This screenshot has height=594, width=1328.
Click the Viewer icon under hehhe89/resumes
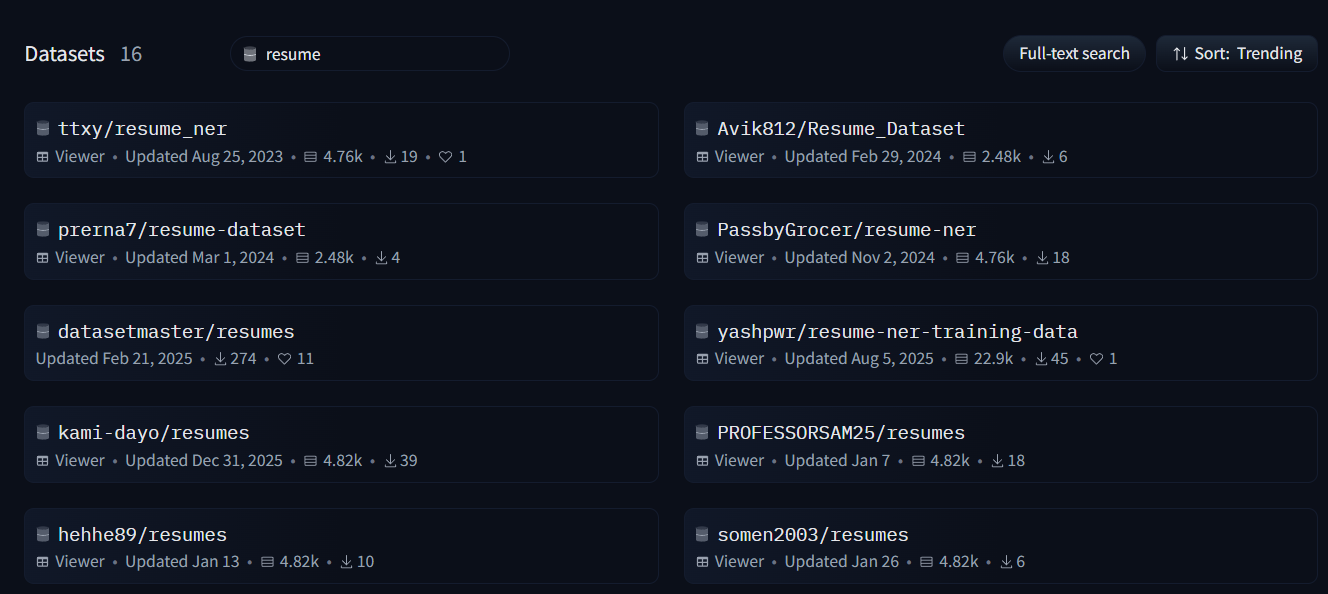(x=43, y=562)
